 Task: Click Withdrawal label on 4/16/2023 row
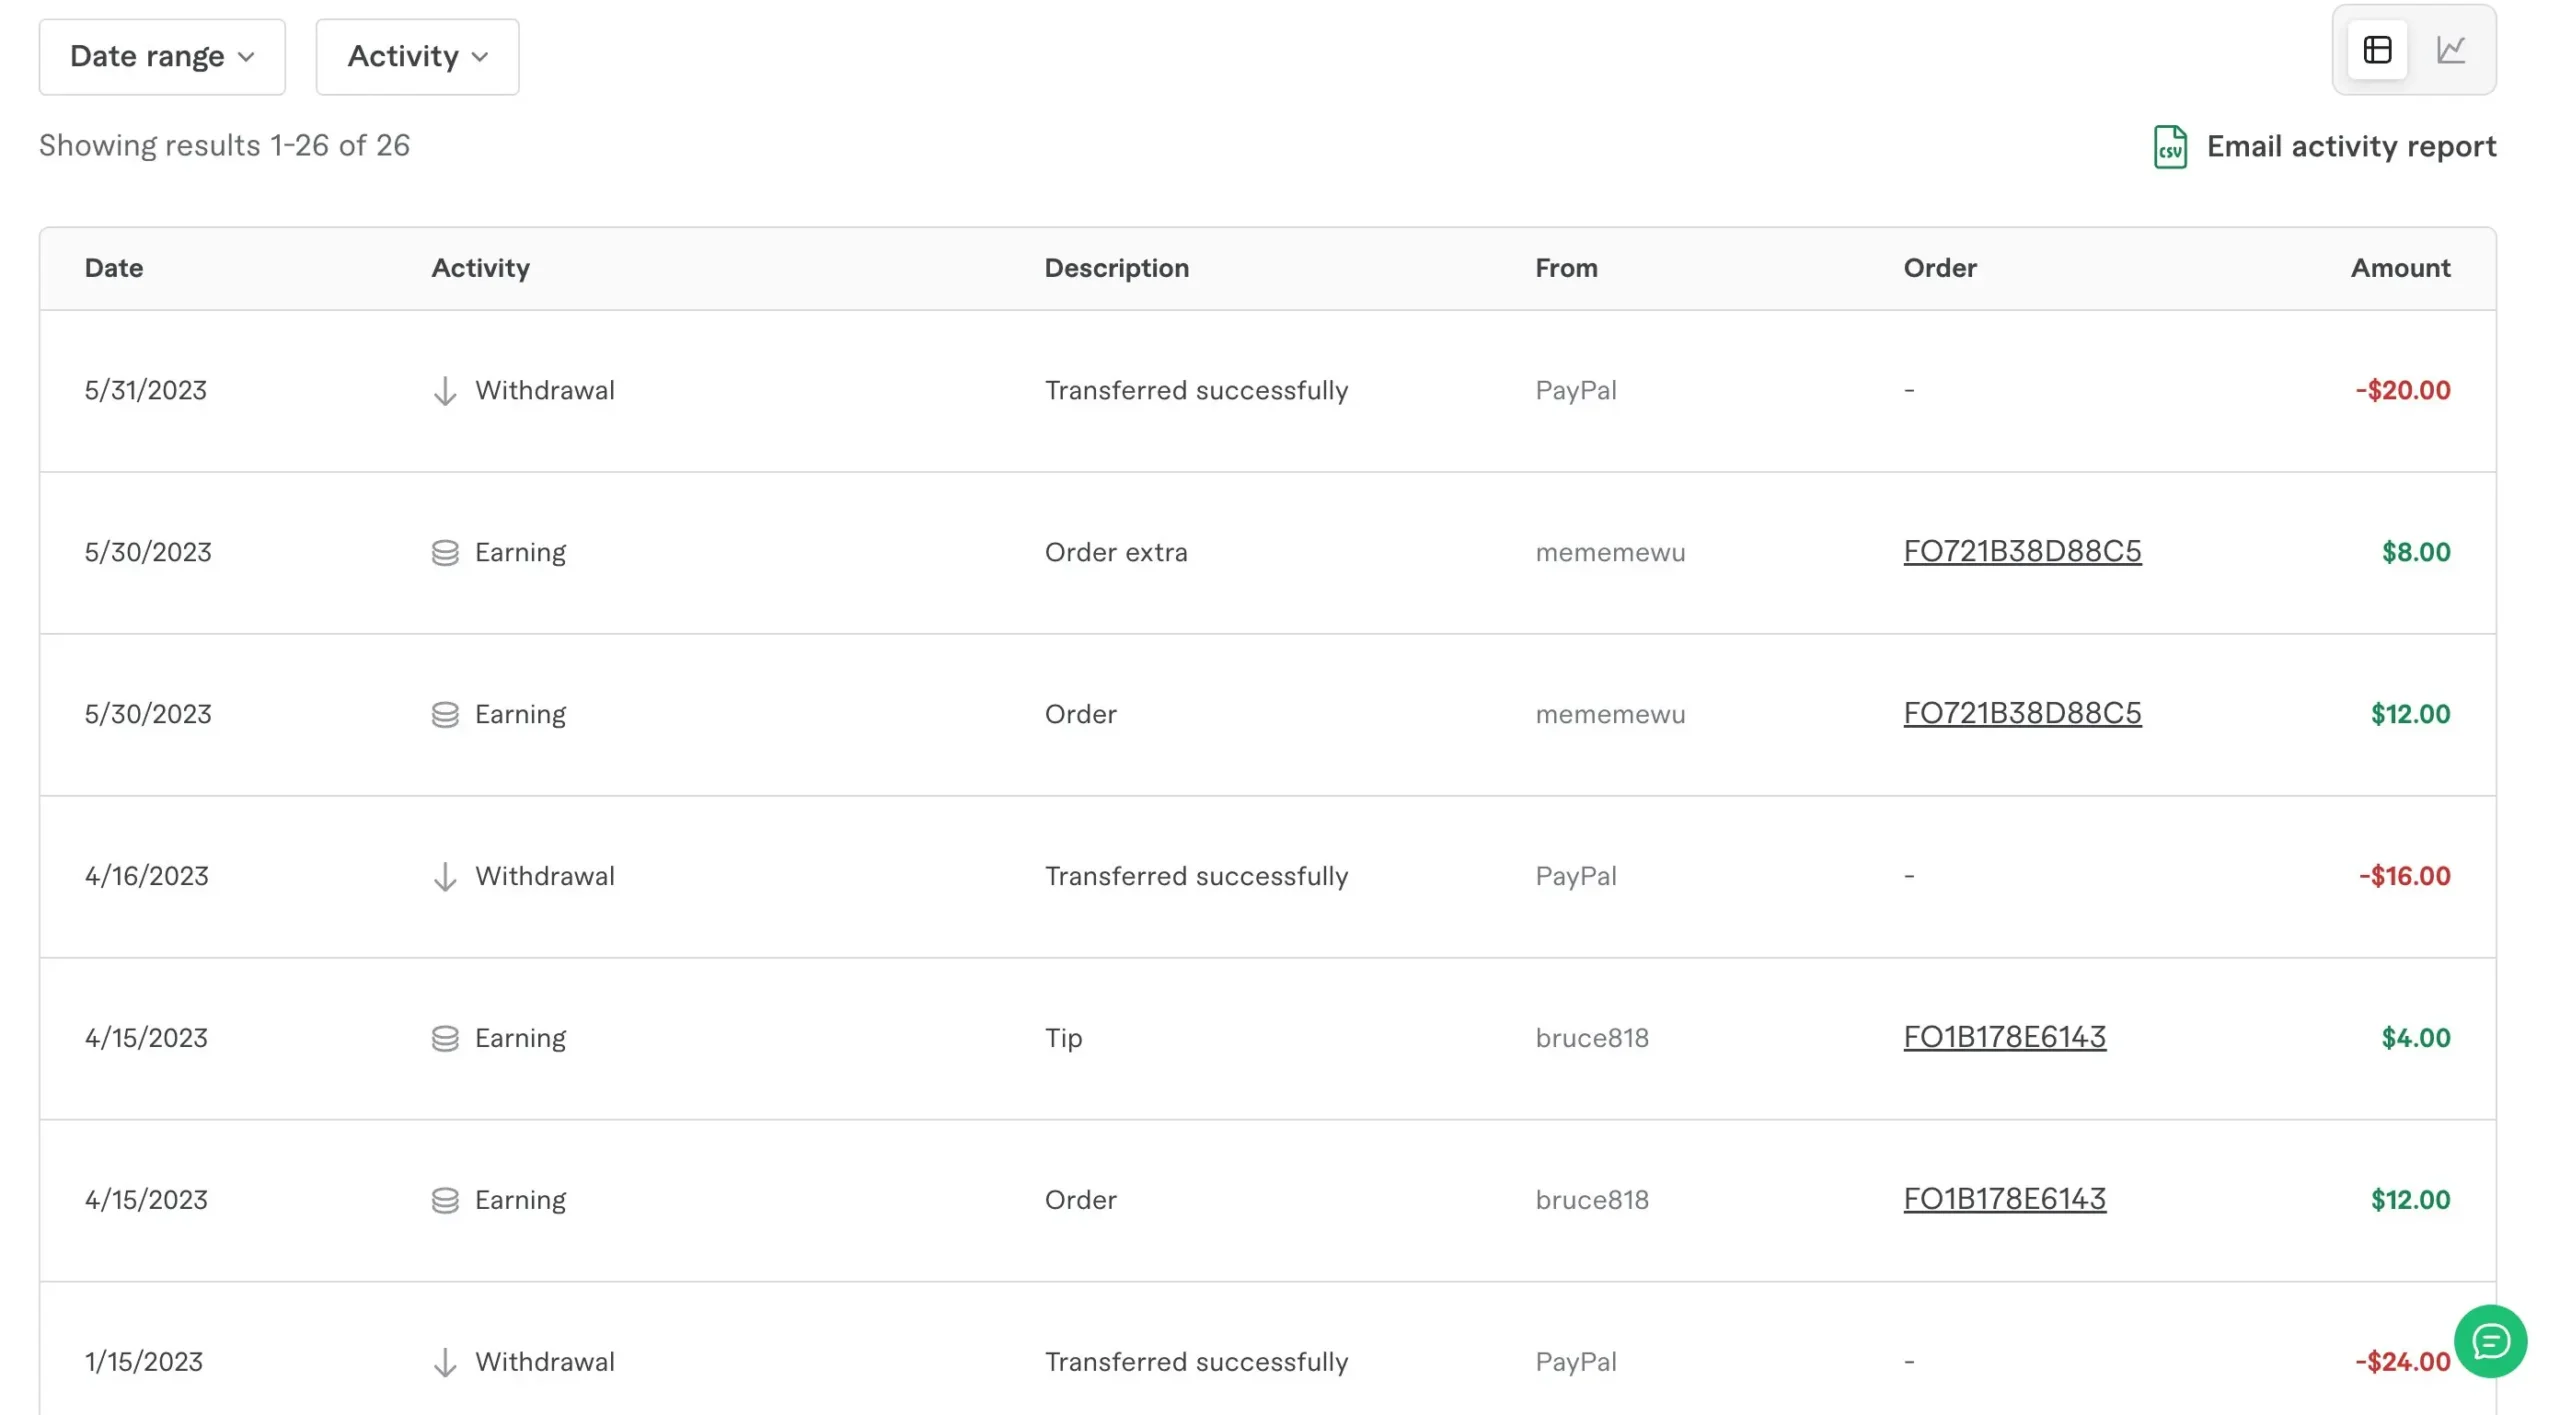(x=545, y=876)
